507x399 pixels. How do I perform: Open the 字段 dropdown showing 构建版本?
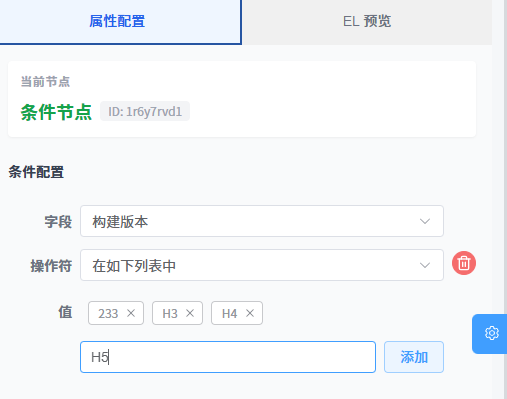262,221
